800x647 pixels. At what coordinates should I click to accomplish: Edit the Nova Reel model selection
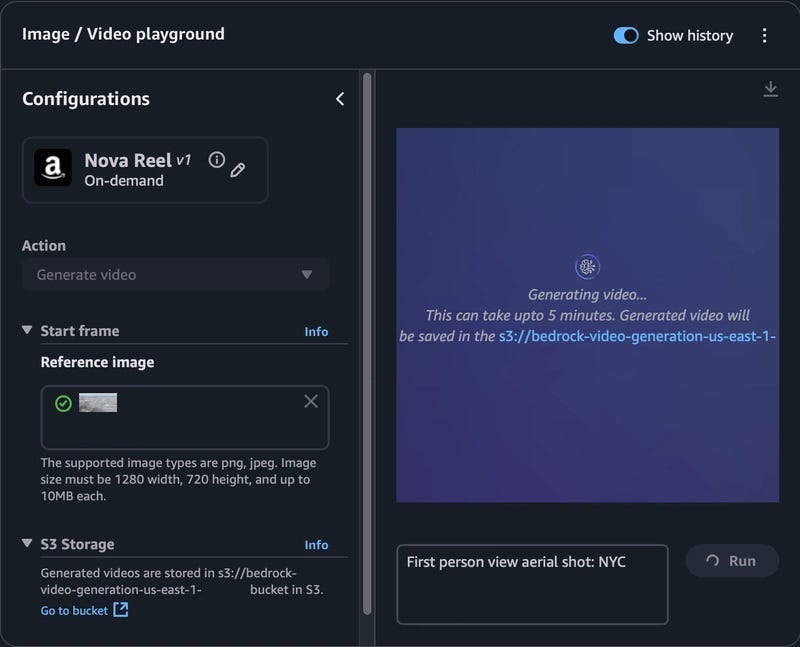238,170
